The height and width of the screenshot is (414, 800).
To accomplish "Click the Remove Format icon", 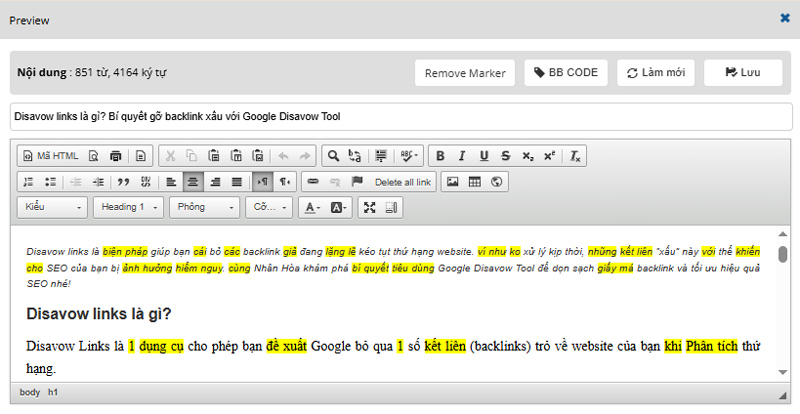I will [576, 156].
